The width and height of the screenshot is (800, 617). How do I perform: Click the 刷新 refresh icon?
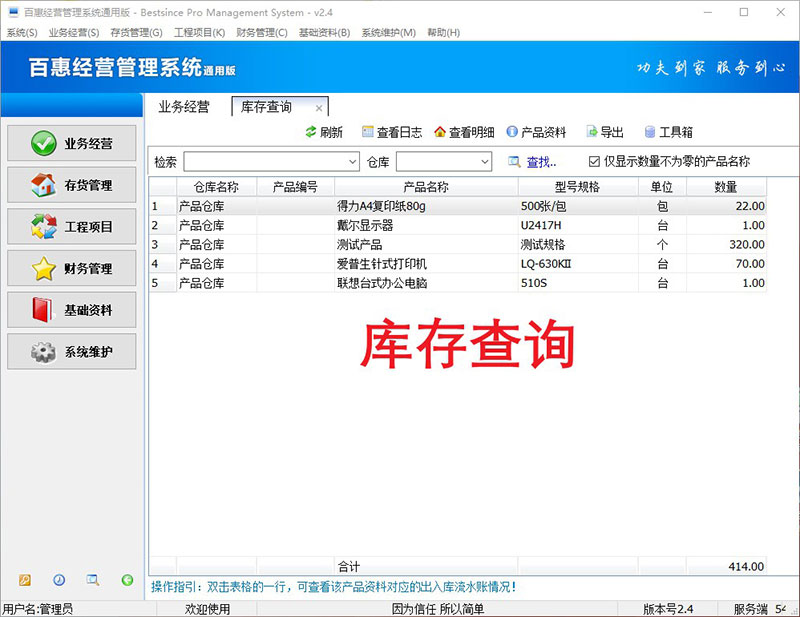tap(311, 132)
